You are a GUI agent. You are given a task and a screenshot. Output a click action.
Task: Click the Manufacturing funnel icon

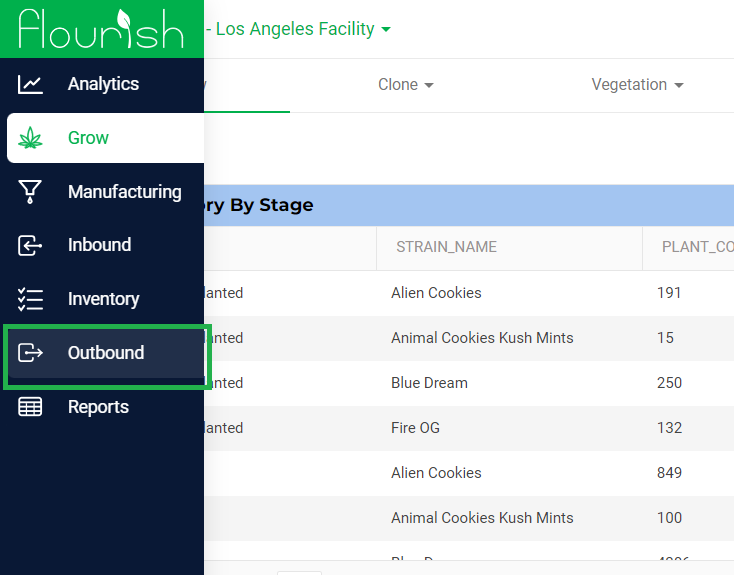coord(30,192)
